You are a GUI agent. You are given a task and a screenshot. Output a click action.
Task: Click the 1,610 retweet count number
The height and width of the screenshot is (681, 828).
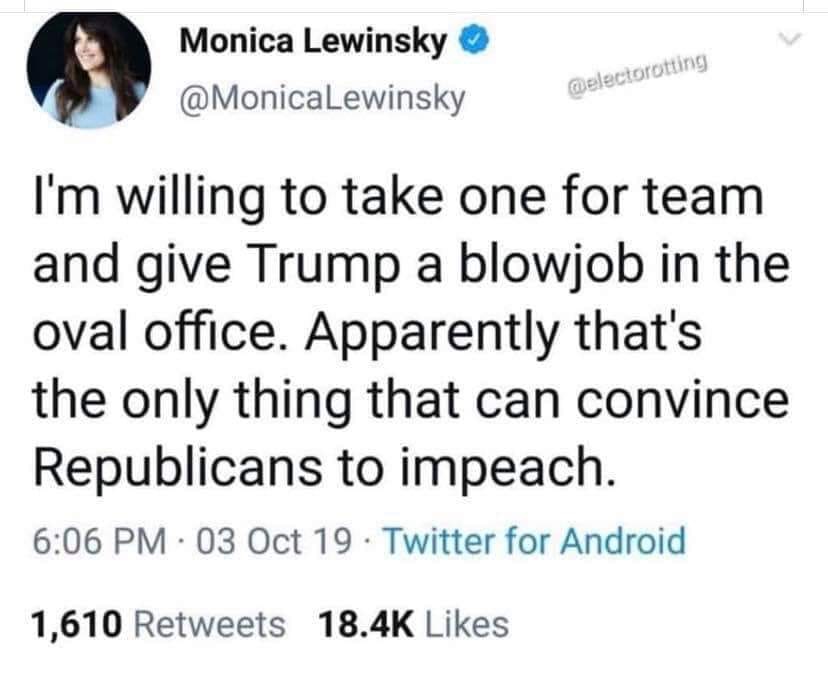point(77,624)
